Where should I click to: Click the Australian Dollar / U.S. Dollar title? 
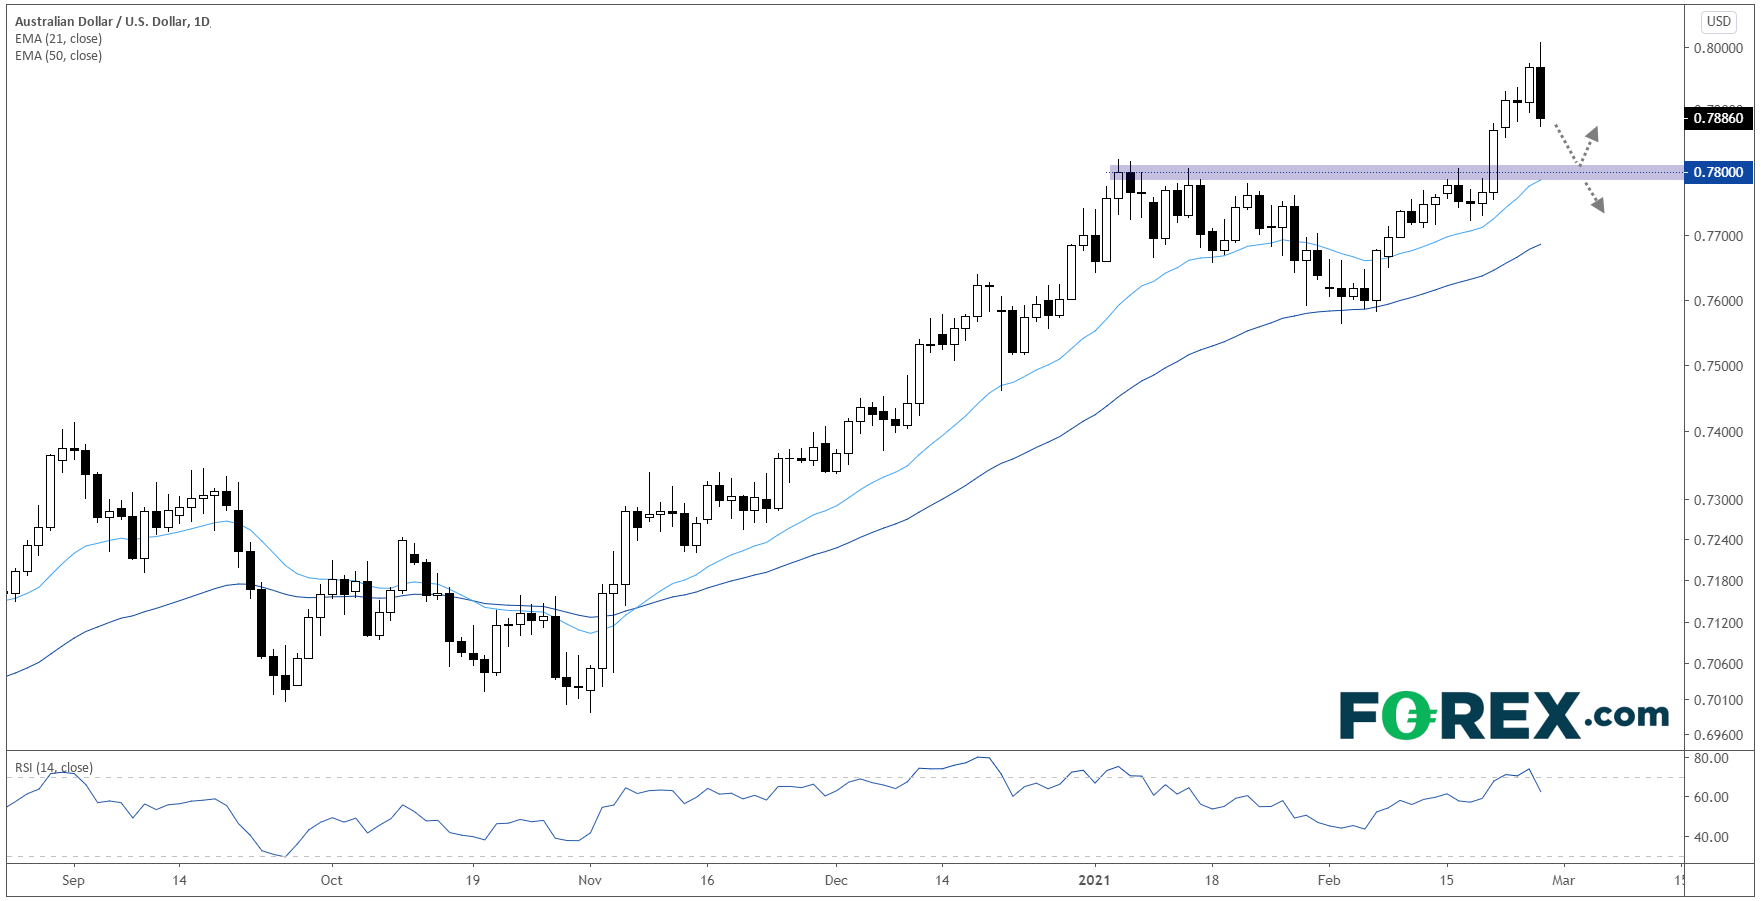(112, 21)
